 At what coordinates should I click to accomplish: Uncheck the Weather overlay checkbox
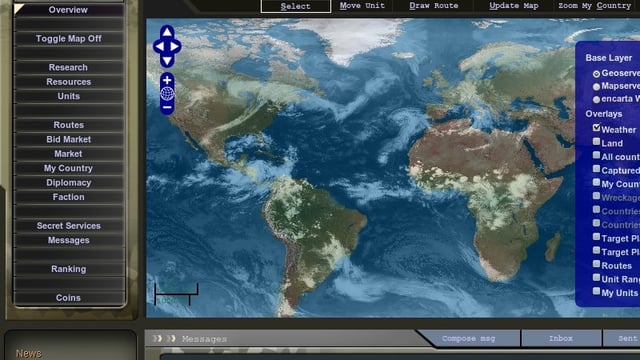pos(596,128)
